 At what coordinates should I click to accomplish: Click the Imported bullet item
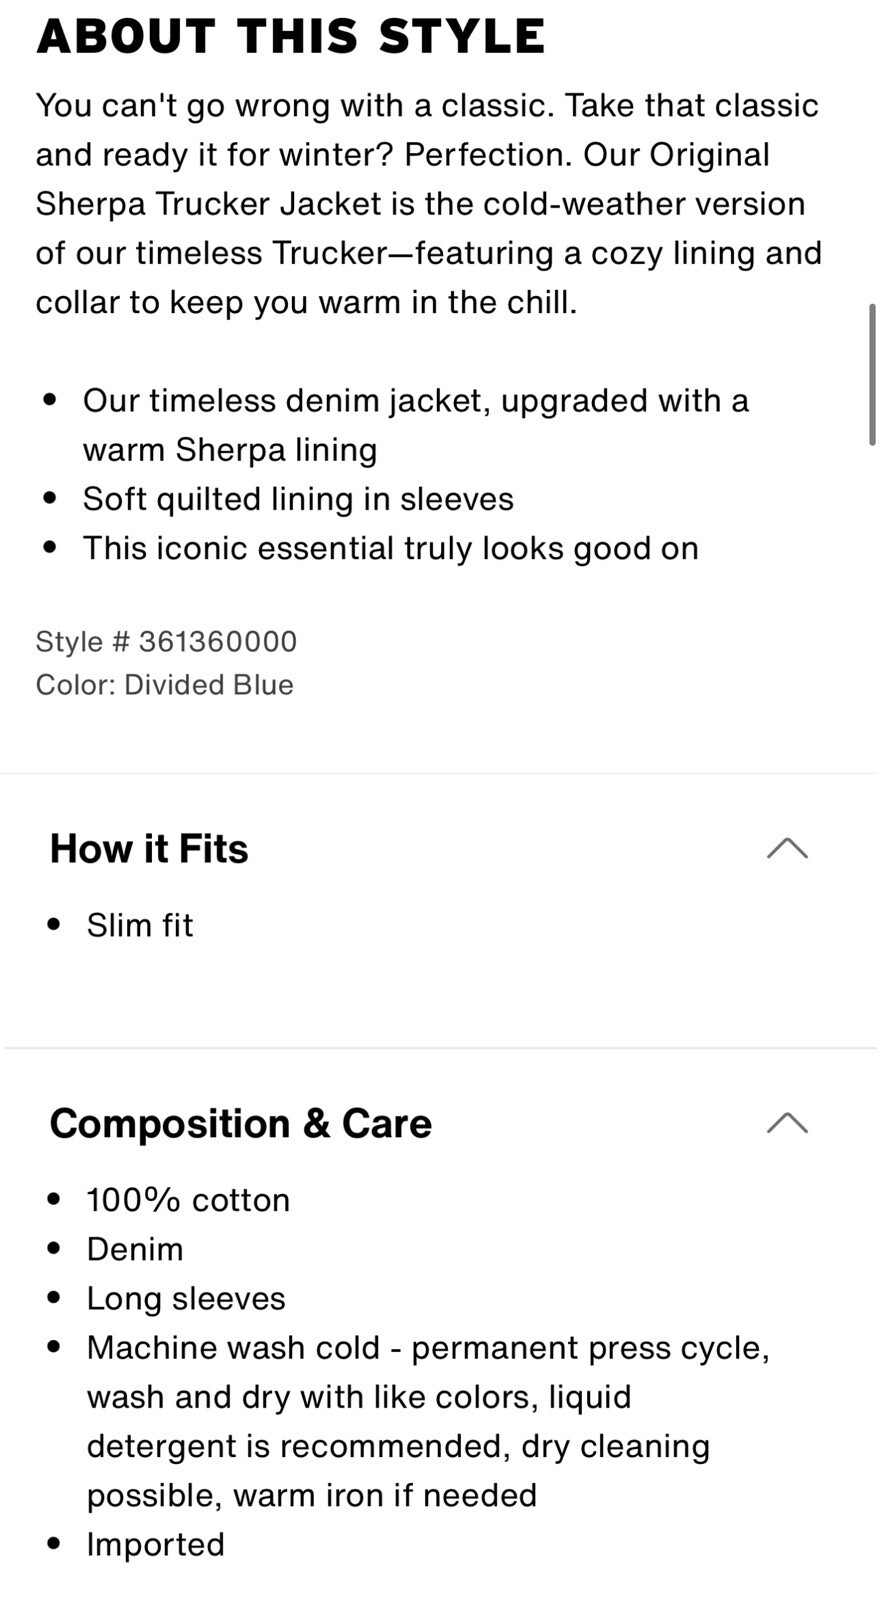click(x=155, y=1544)
